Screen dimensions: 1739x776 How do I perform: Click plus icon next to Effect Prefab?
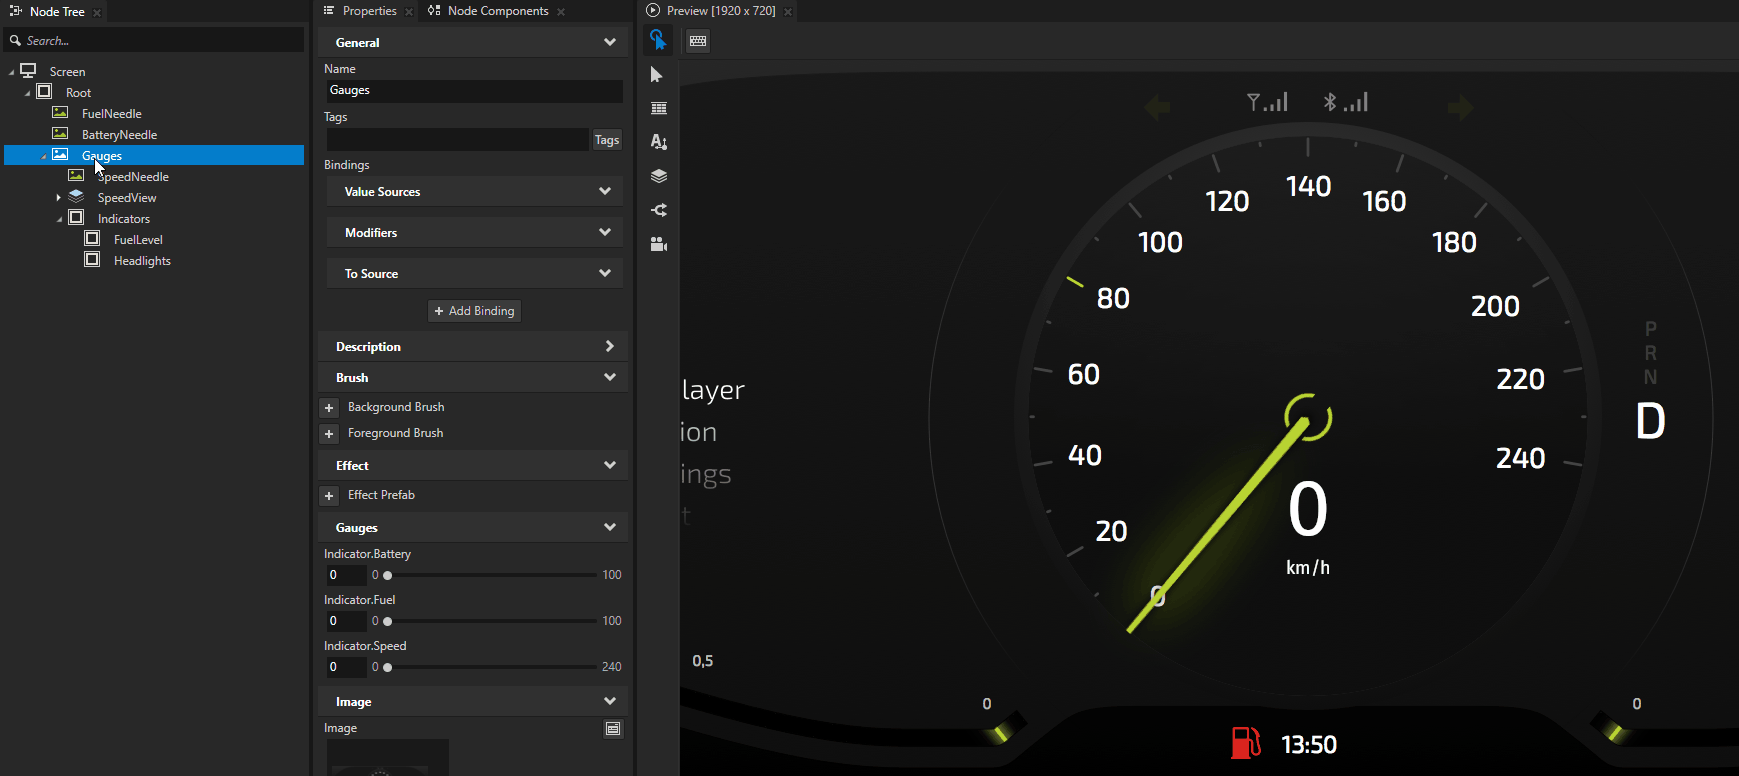329,496
